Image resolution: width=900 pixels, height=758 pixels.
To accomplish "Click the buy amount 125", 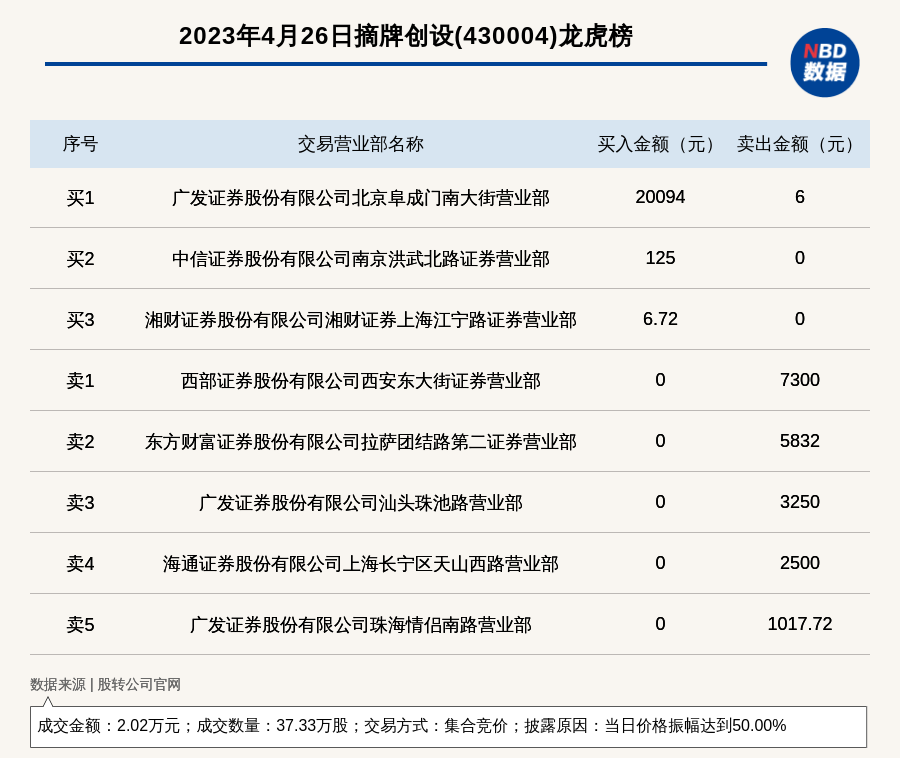I will 660,258.
